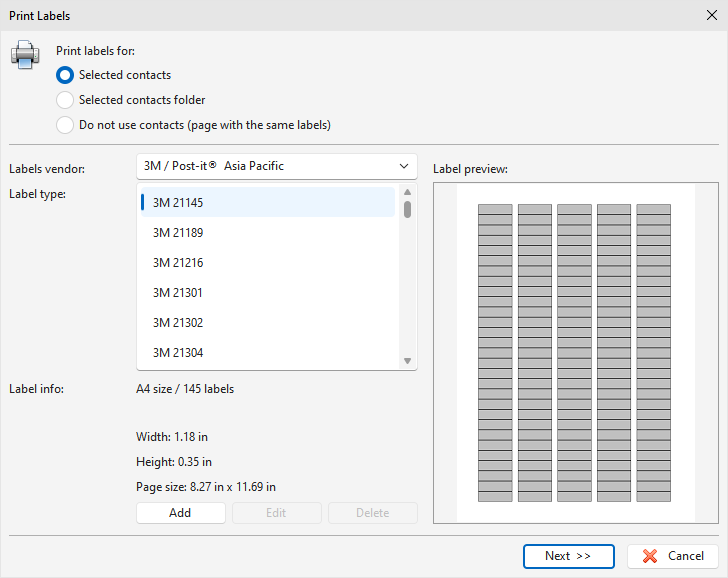Click the 'Width: 1.18 in' text

click(172, 437)
